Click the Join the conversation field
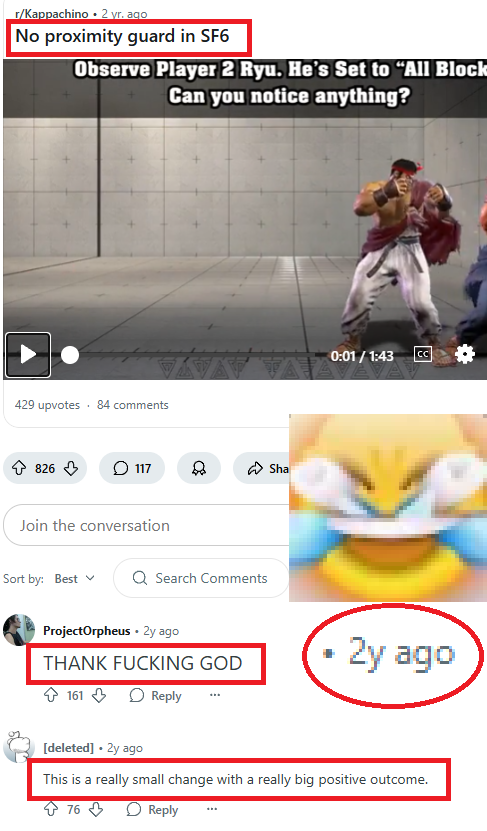The height and width of the screenshot is (831, 487). pyautogui.click(x=146, y=525)
